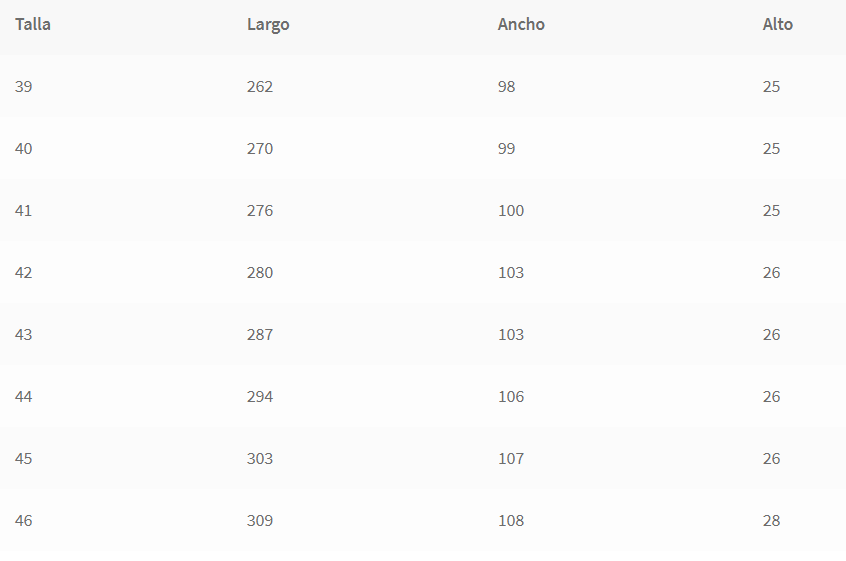Select the size 44 cell
The image size is (846, 561).
point(24,397)
